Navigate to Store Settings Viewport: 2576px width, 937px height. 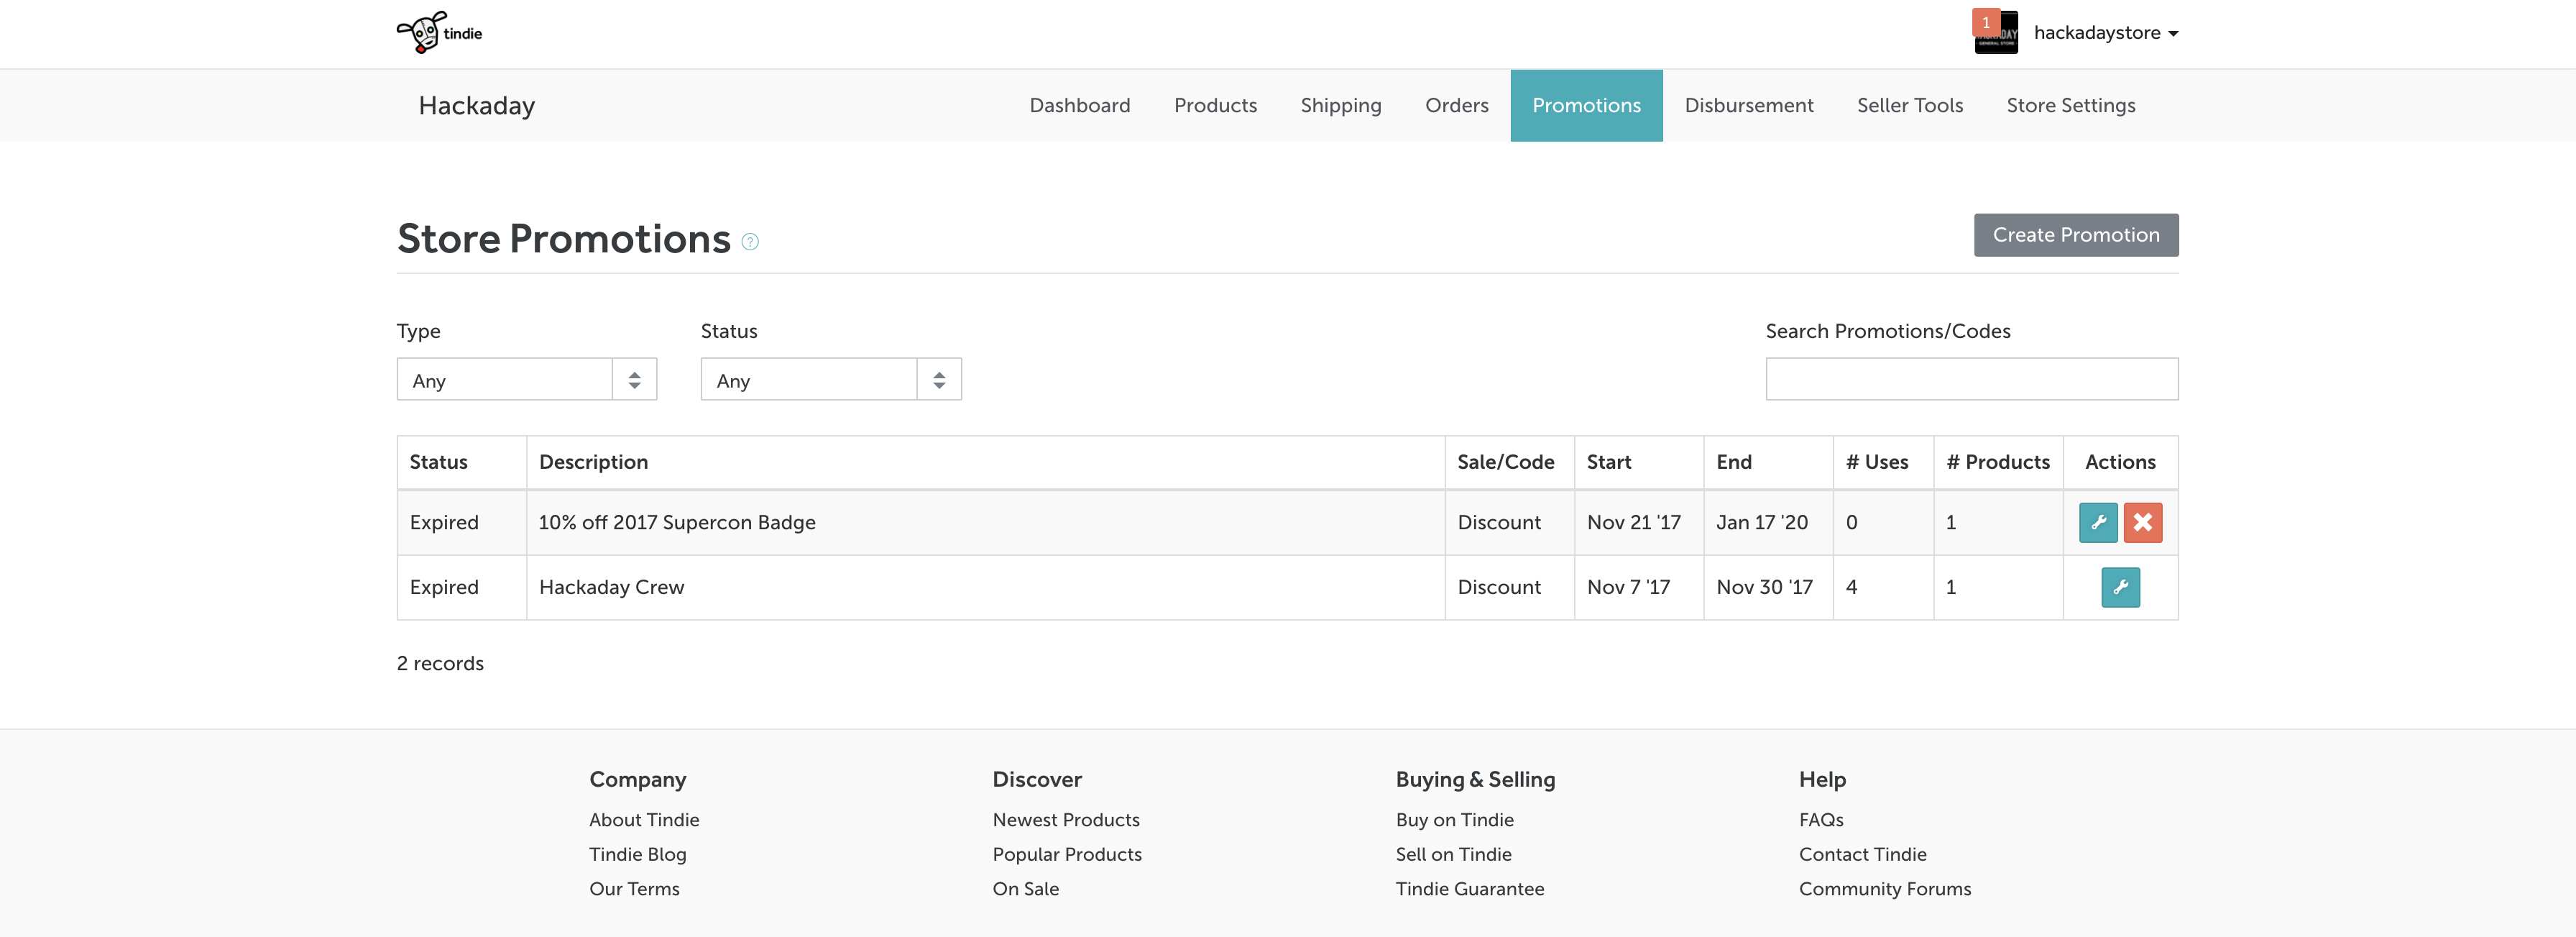click(2070, 106)
